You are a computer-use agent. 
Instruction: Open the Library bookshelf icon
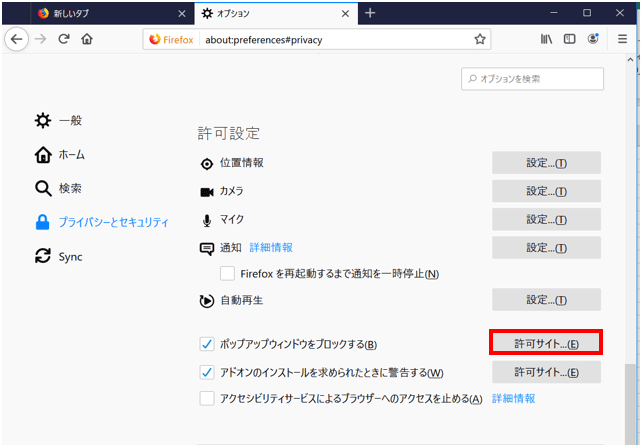546,39
